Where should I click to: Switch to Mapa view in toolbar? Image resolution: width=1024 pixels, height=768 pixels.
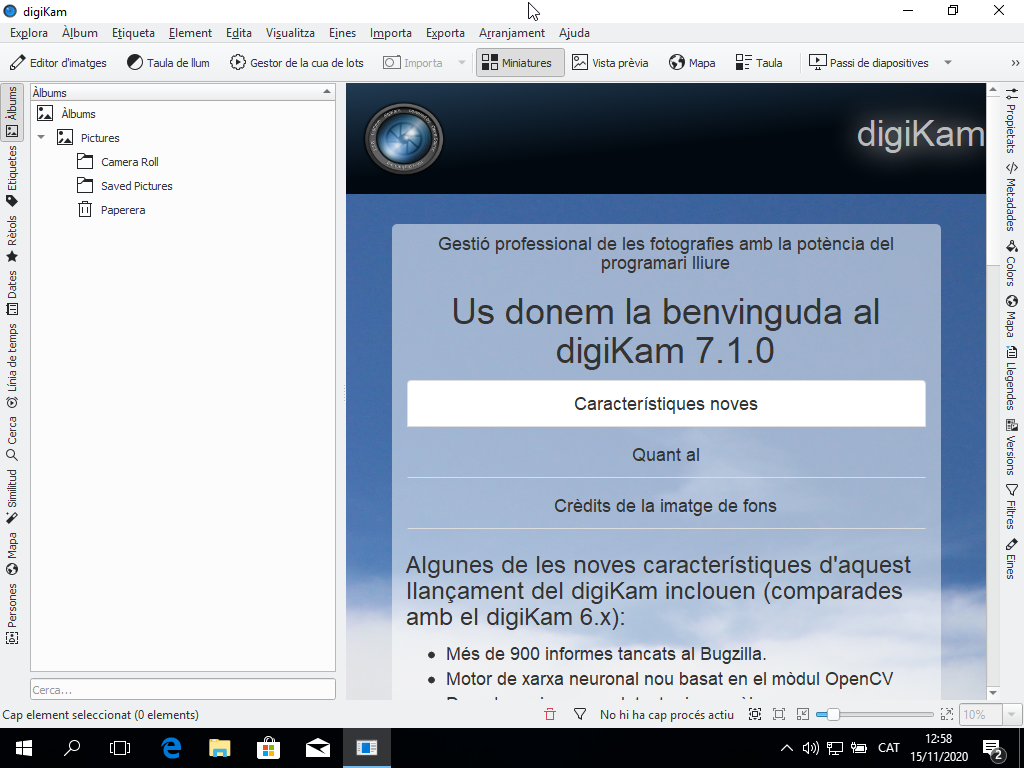point(692,63)
